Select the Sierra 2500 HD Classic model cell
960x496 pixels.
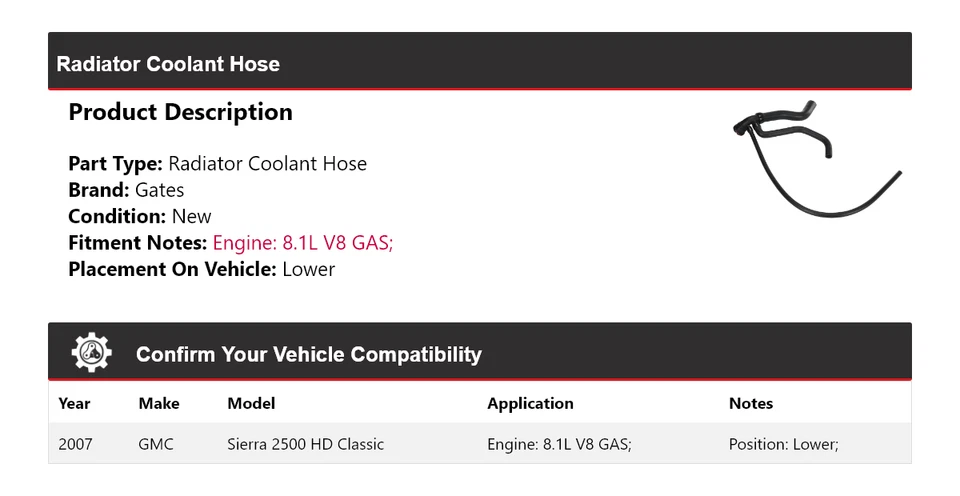coord(305,444)
